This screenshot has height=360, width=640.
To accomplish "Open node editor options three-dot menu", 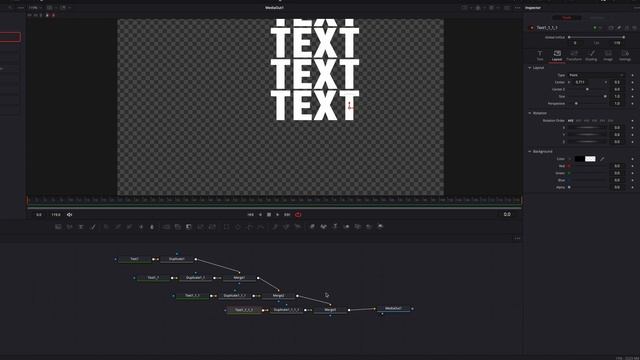I will coord(517,238).
